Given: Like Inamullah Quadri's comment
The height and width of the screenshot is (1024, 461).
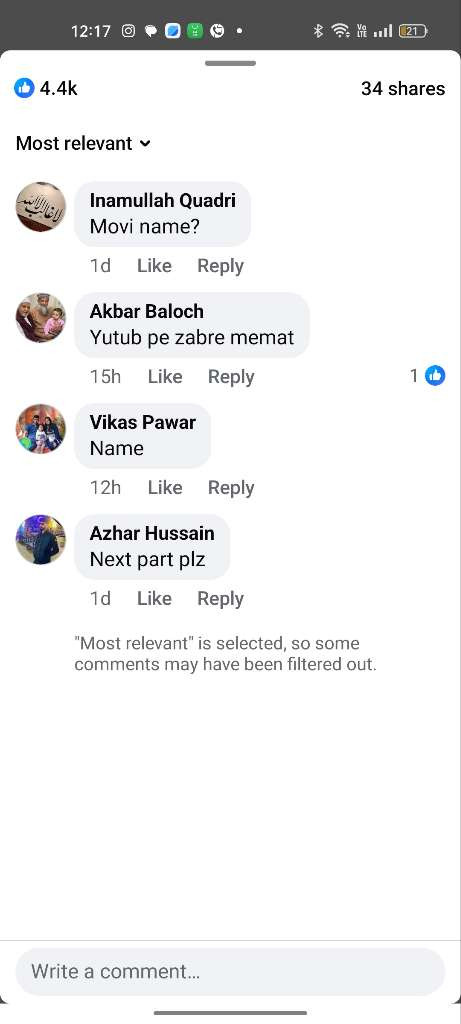Looking at the screenshot, I should (x=154, y=266).
